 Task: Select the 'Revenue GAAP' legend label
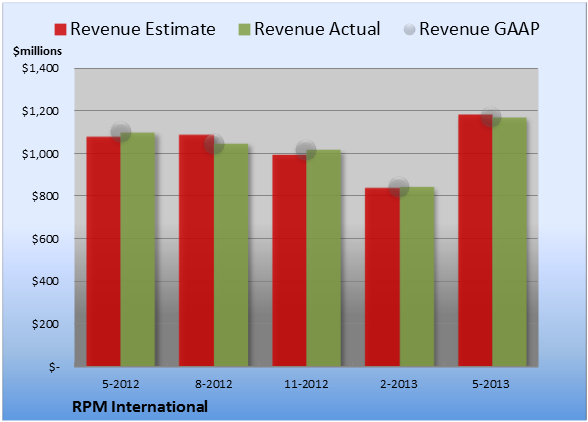[x=479, y=29]
